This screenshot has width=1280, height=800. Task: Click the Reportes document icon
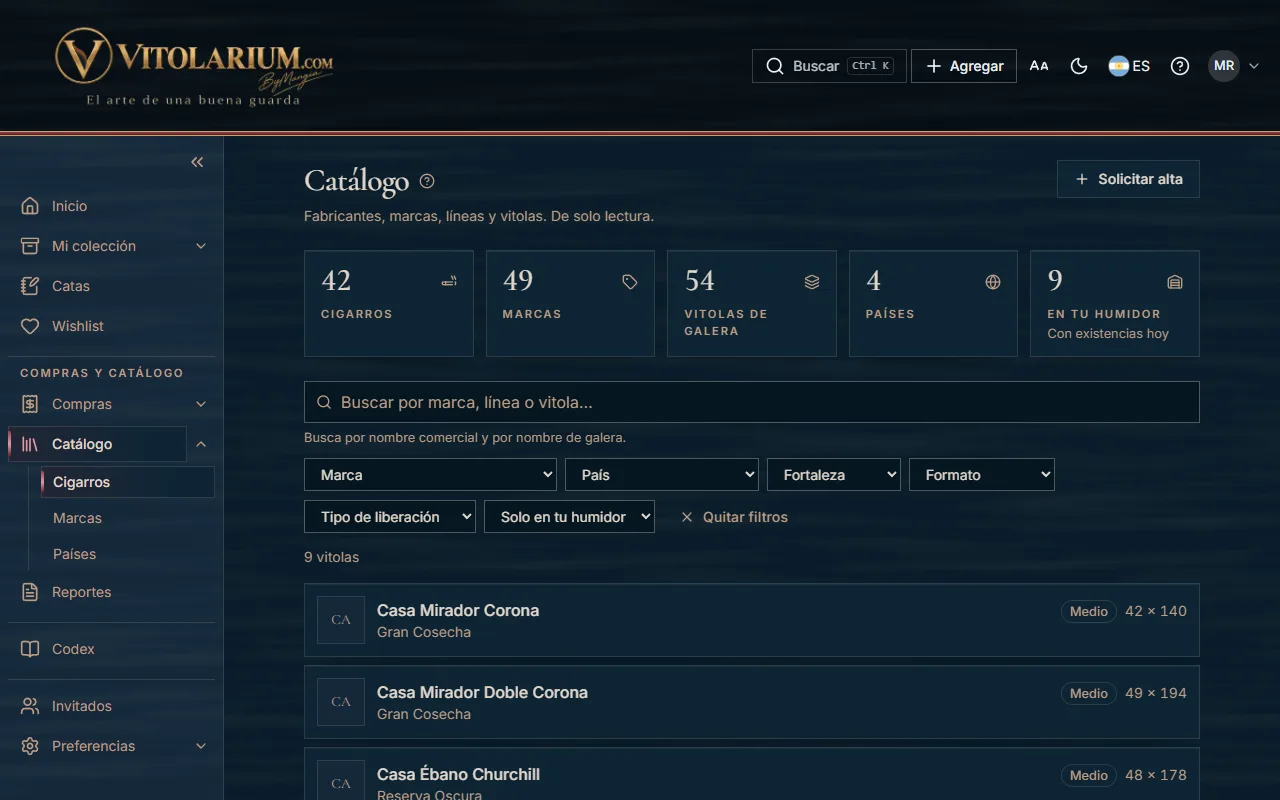[30, 592]
